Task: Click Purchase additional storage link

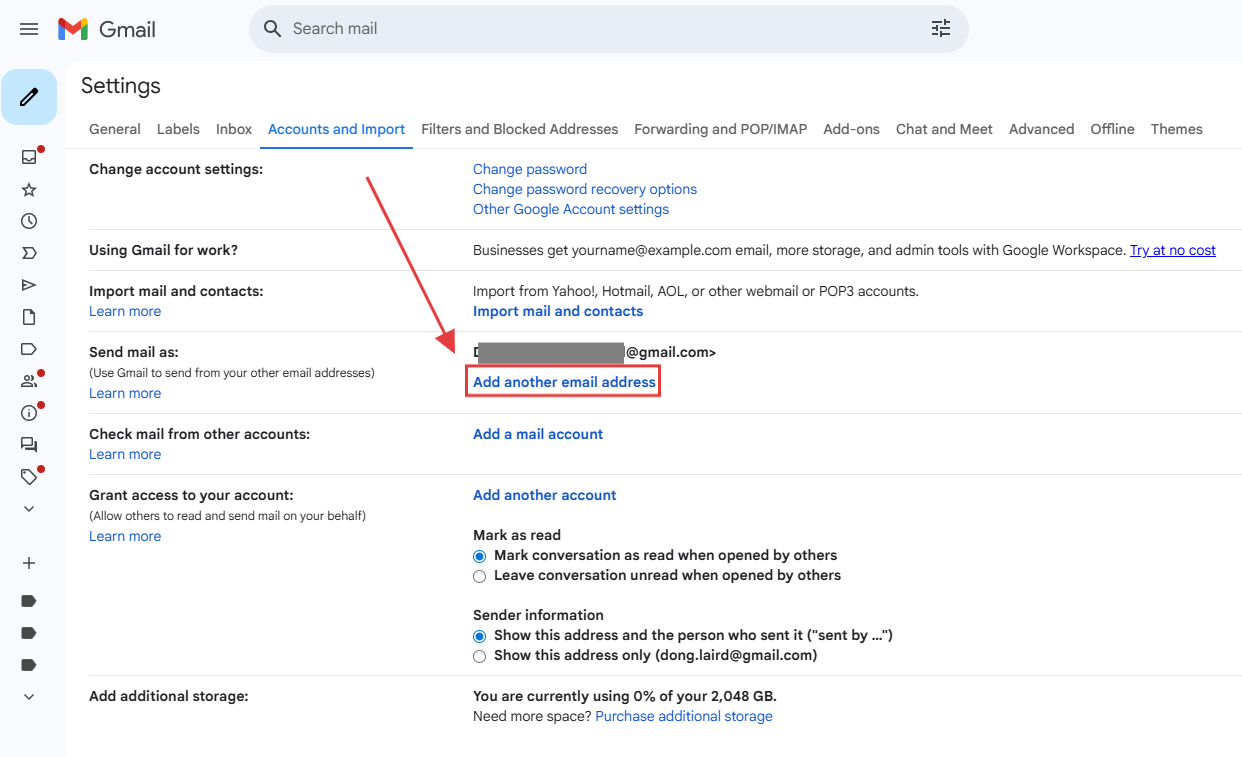Action: point(683,716)
